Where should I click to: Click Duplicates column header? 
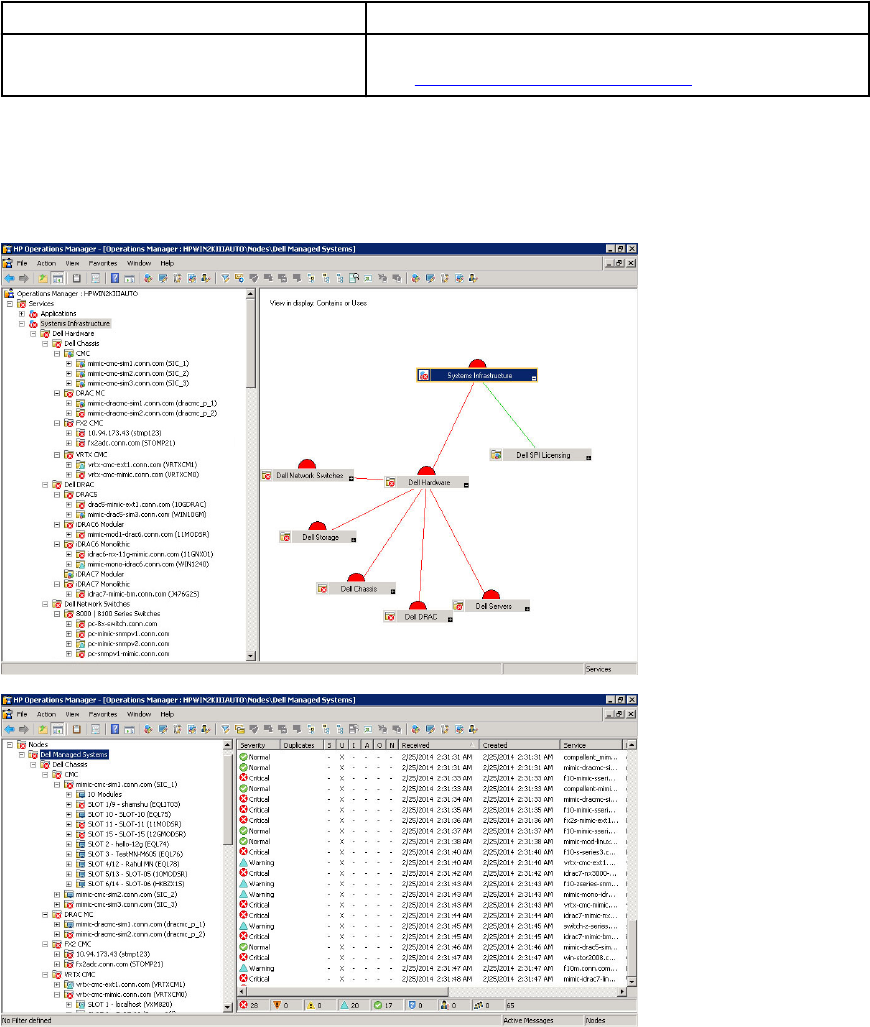(302, 745)
